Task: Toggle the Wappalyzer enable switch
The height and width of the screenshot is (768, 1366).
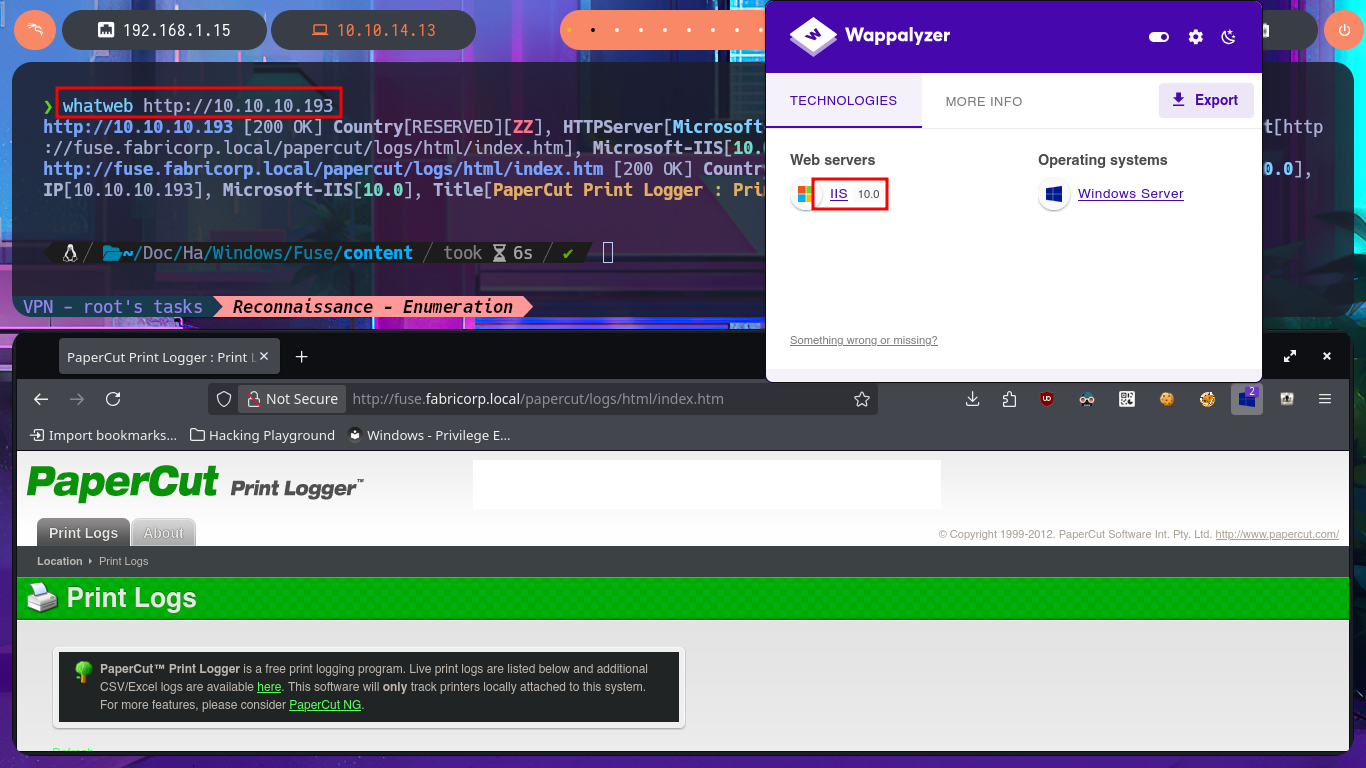Action: (x=1159, y=37)
